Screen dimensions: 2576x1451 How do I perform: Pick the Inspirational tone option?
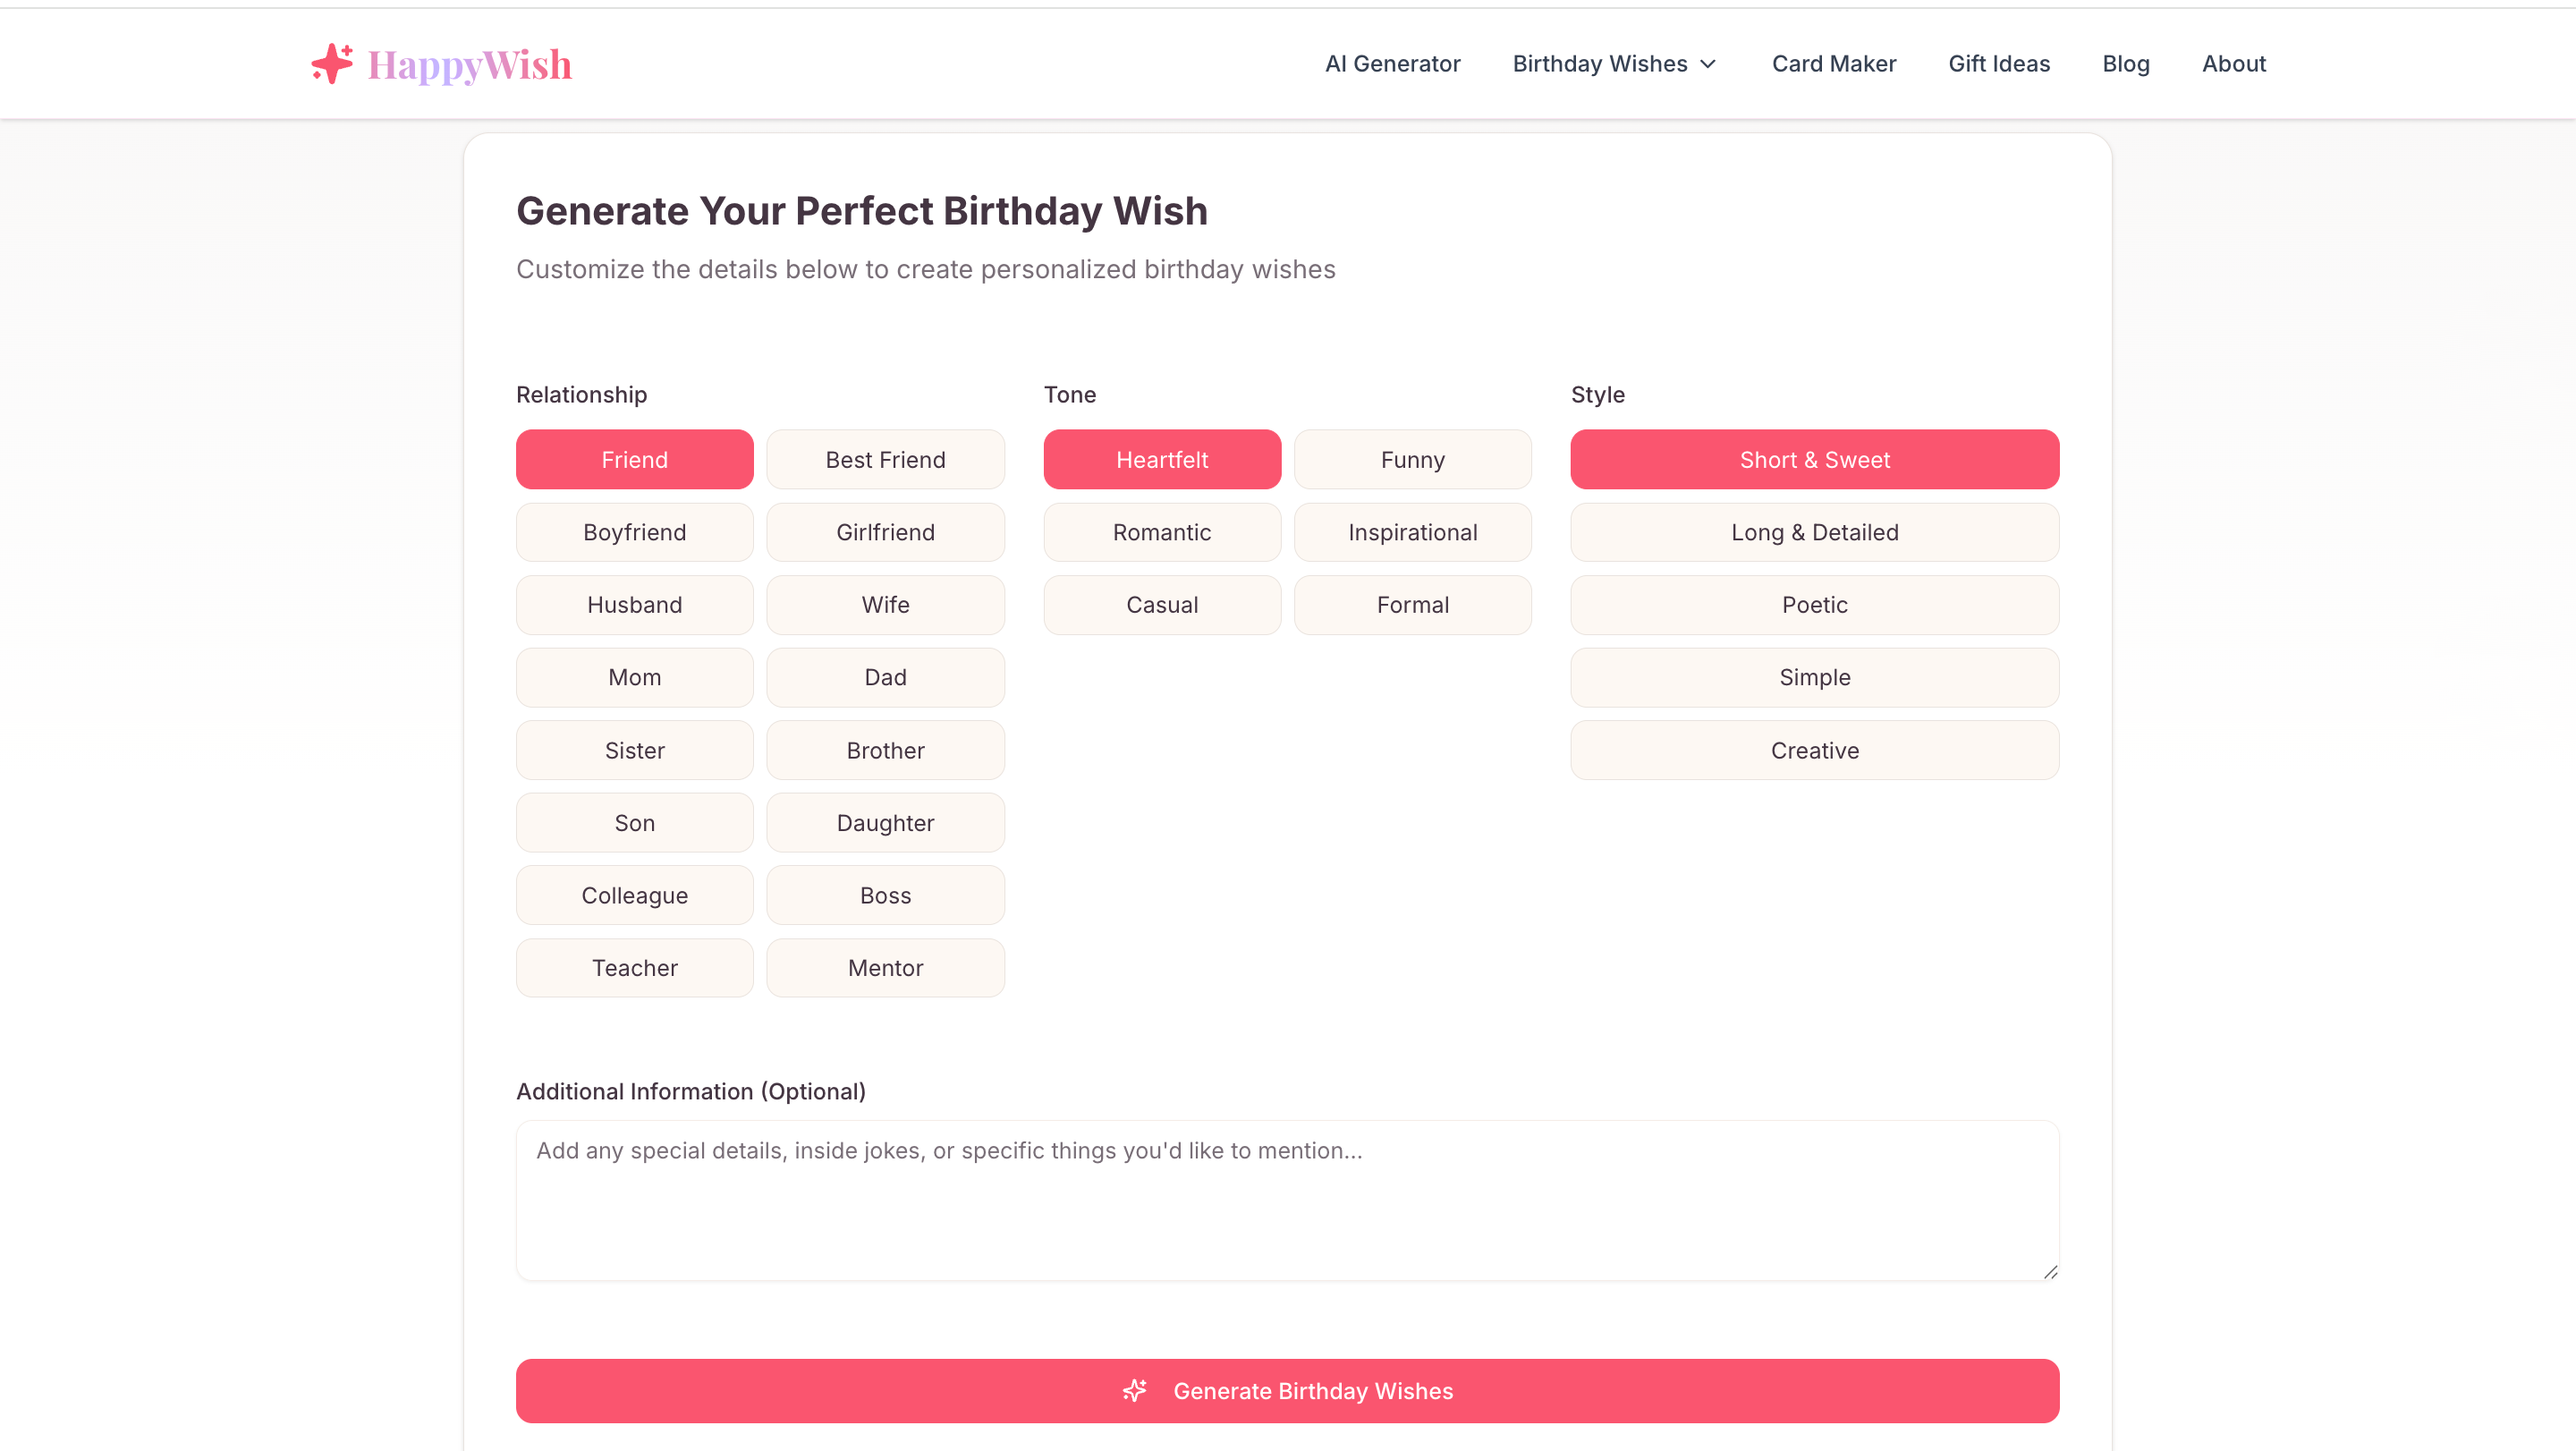1412,532
